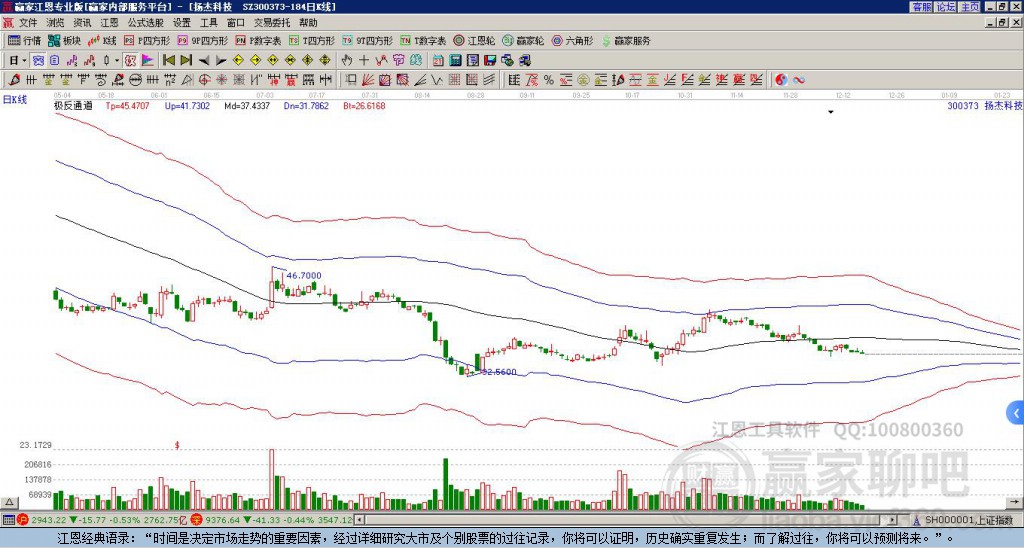Jump to first bar icon
The width and height of the screenshot is (1024, 548).
168,60
